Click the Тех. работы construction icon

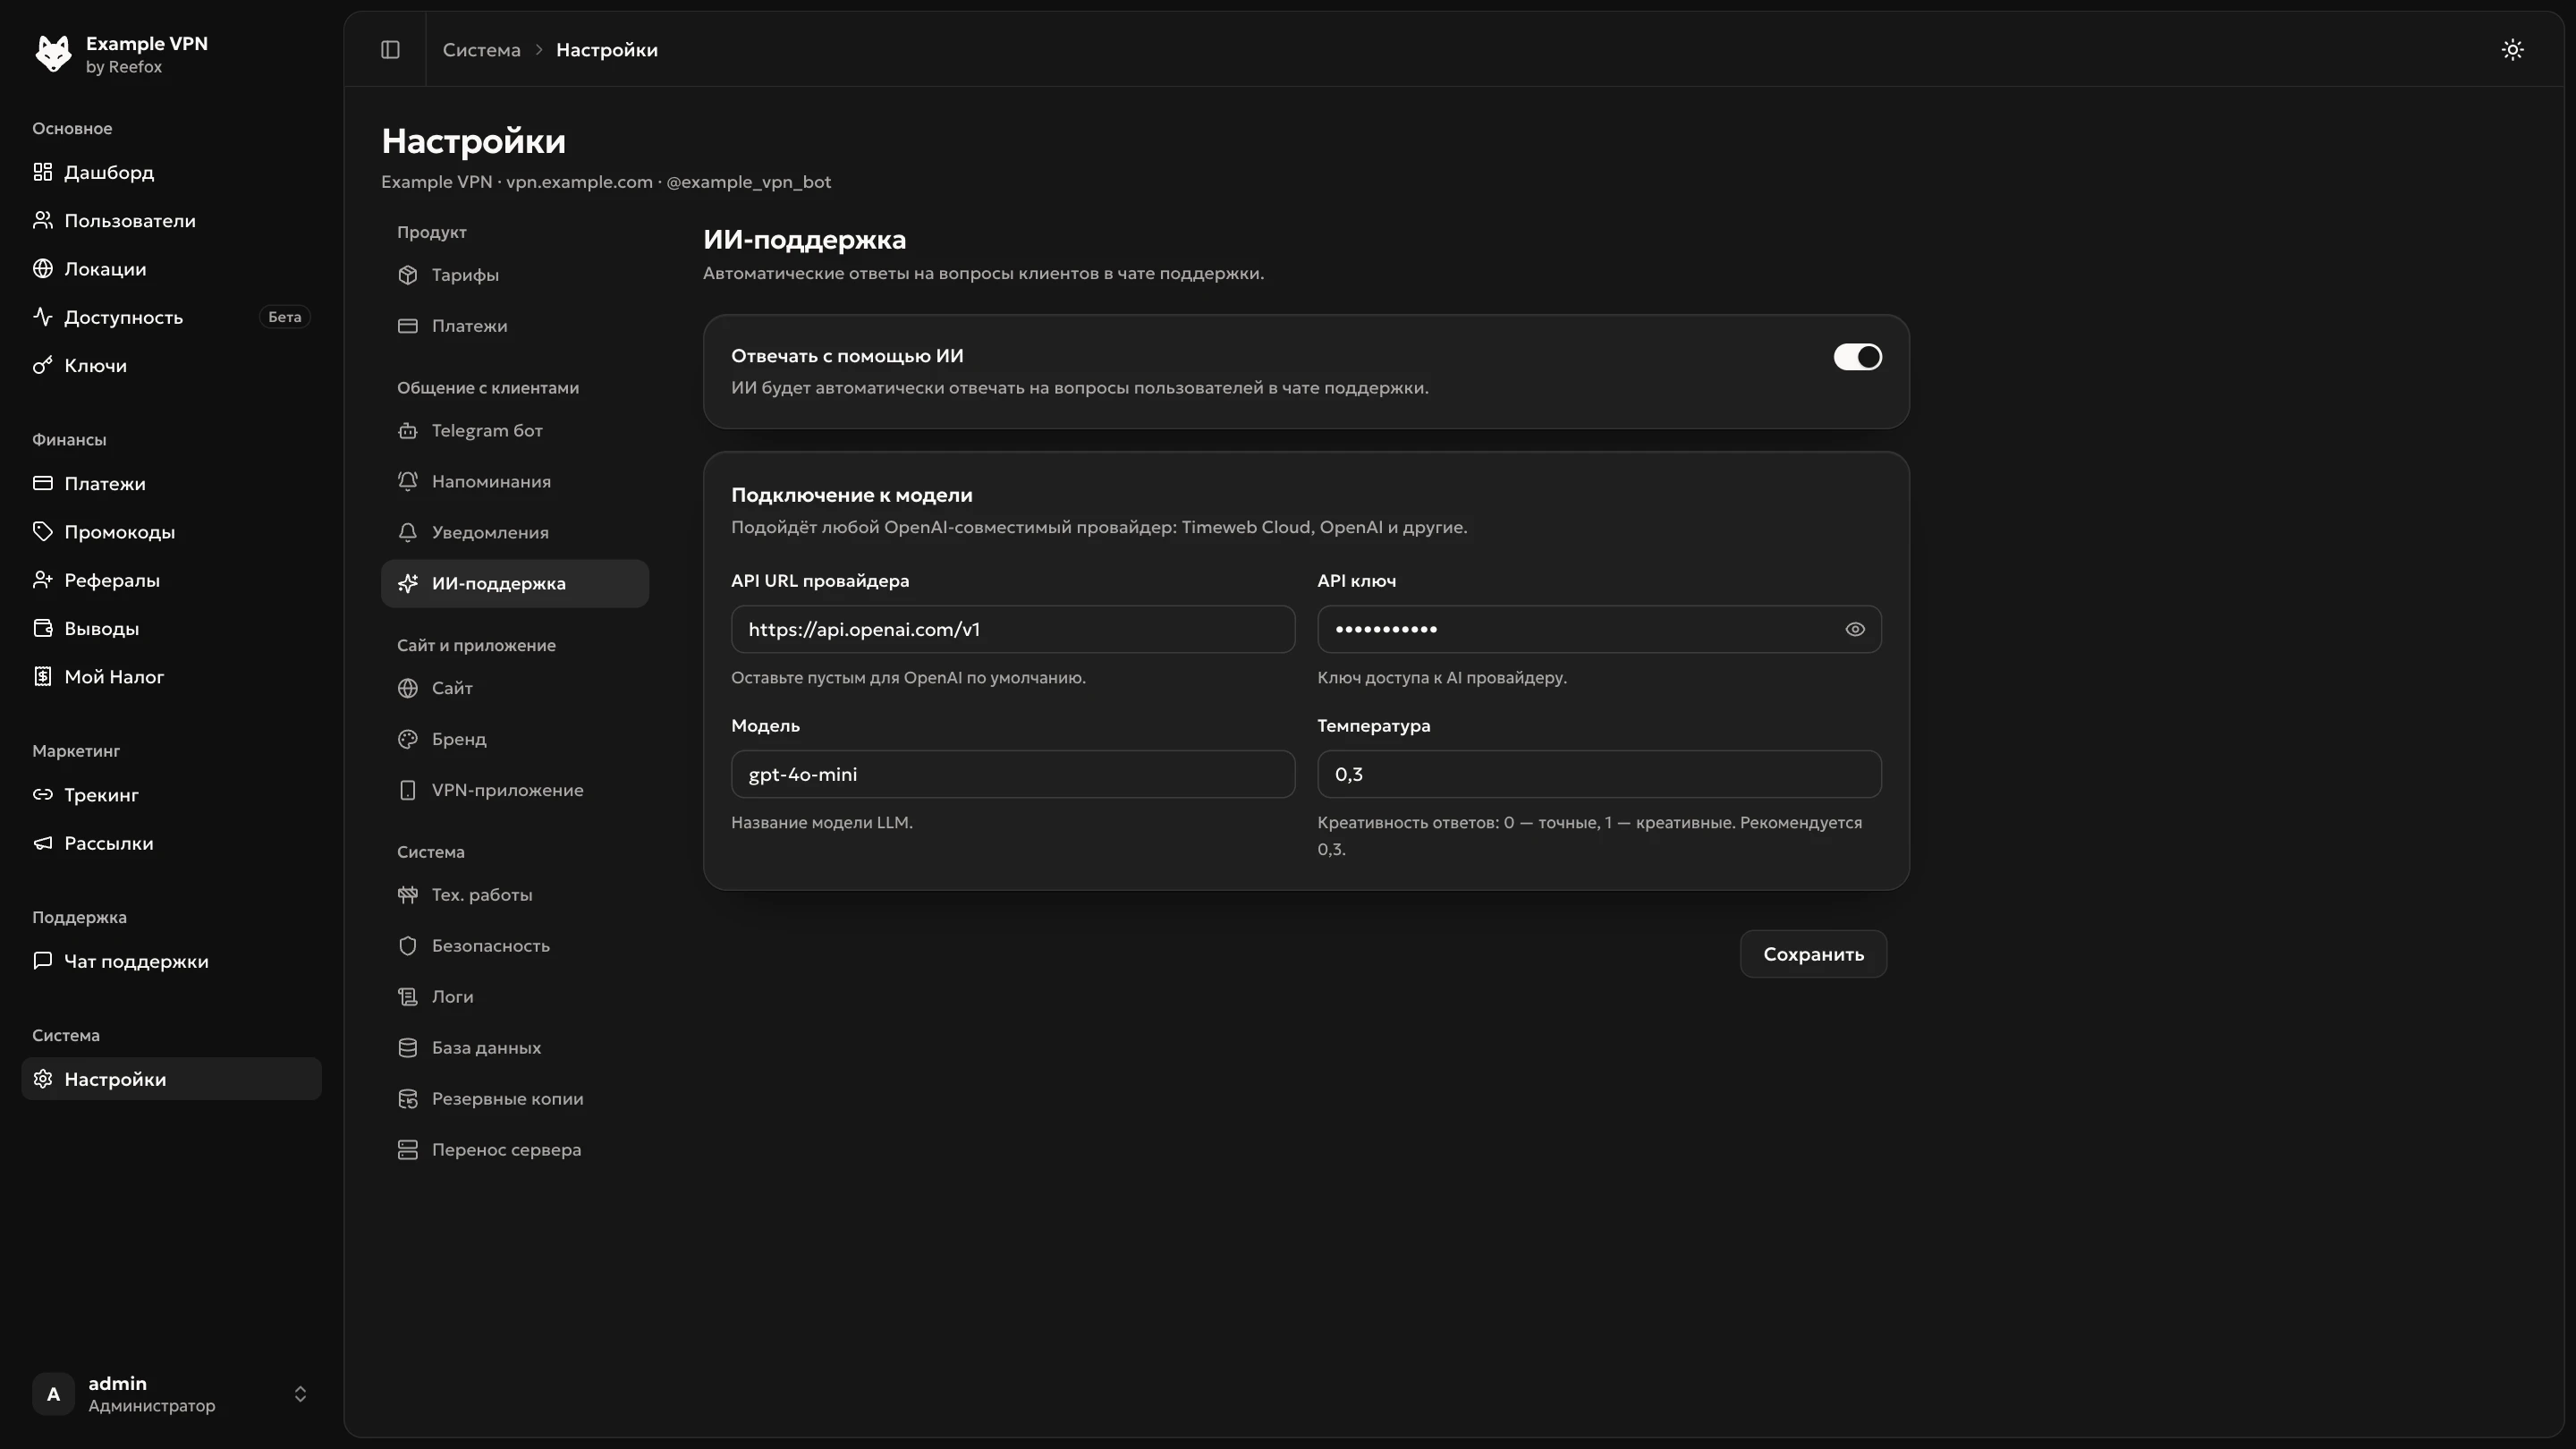(407, 895)
